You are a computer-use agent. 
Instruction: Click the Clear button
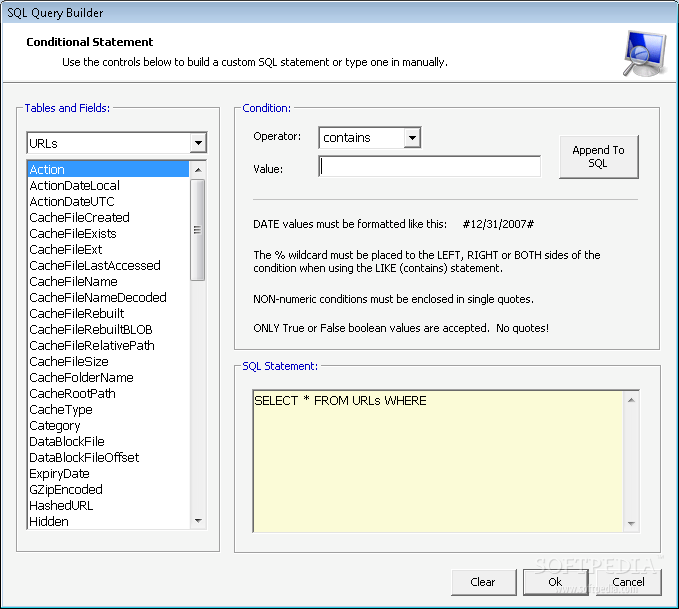click(483, 582)
